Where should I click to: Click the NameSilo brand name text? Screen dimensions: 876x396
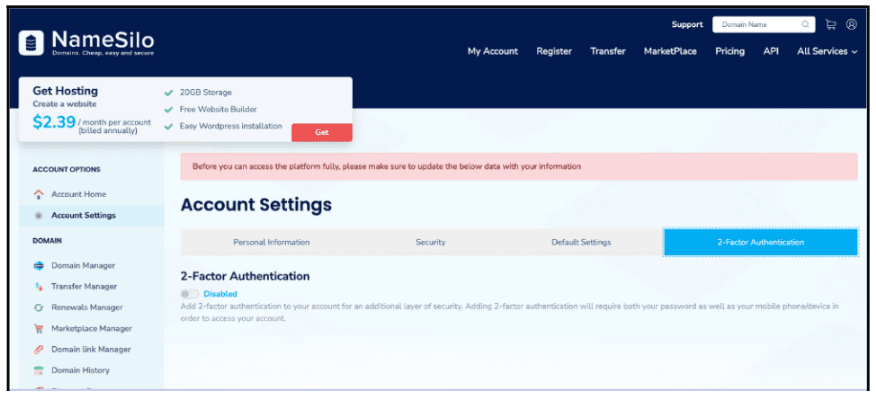(x=103, y=40)
